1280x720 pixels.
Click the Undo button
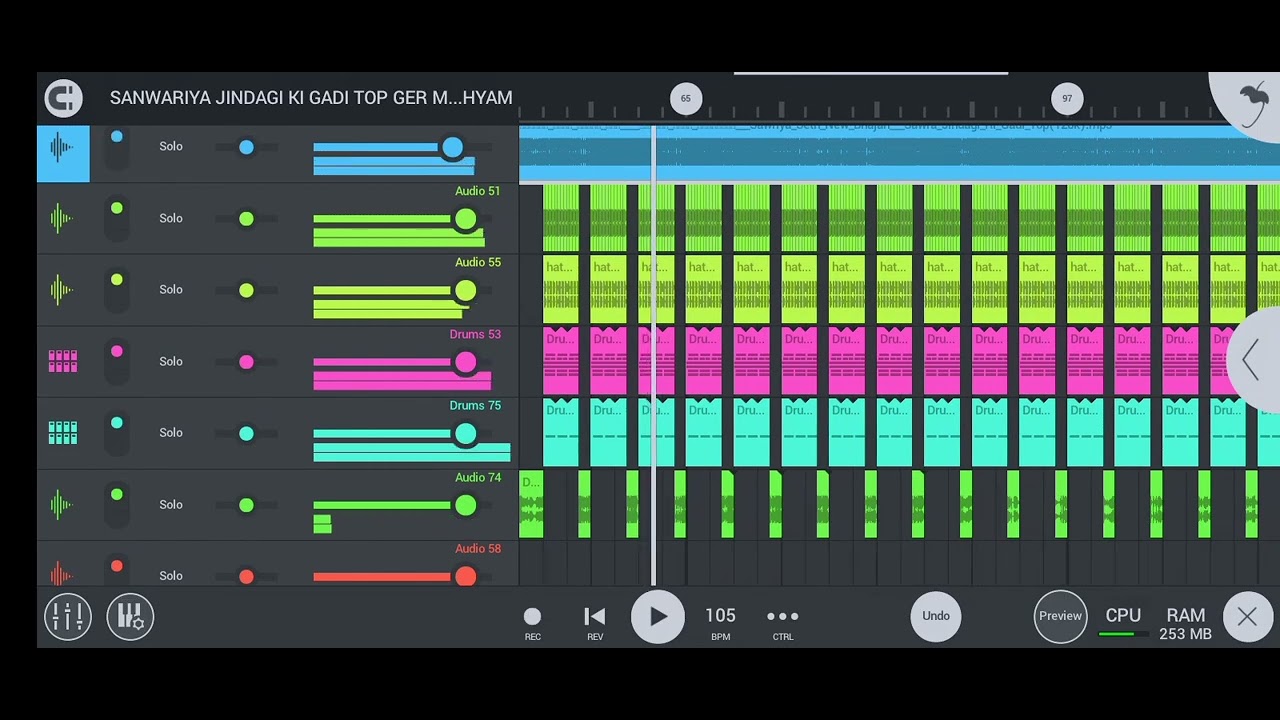936,616
